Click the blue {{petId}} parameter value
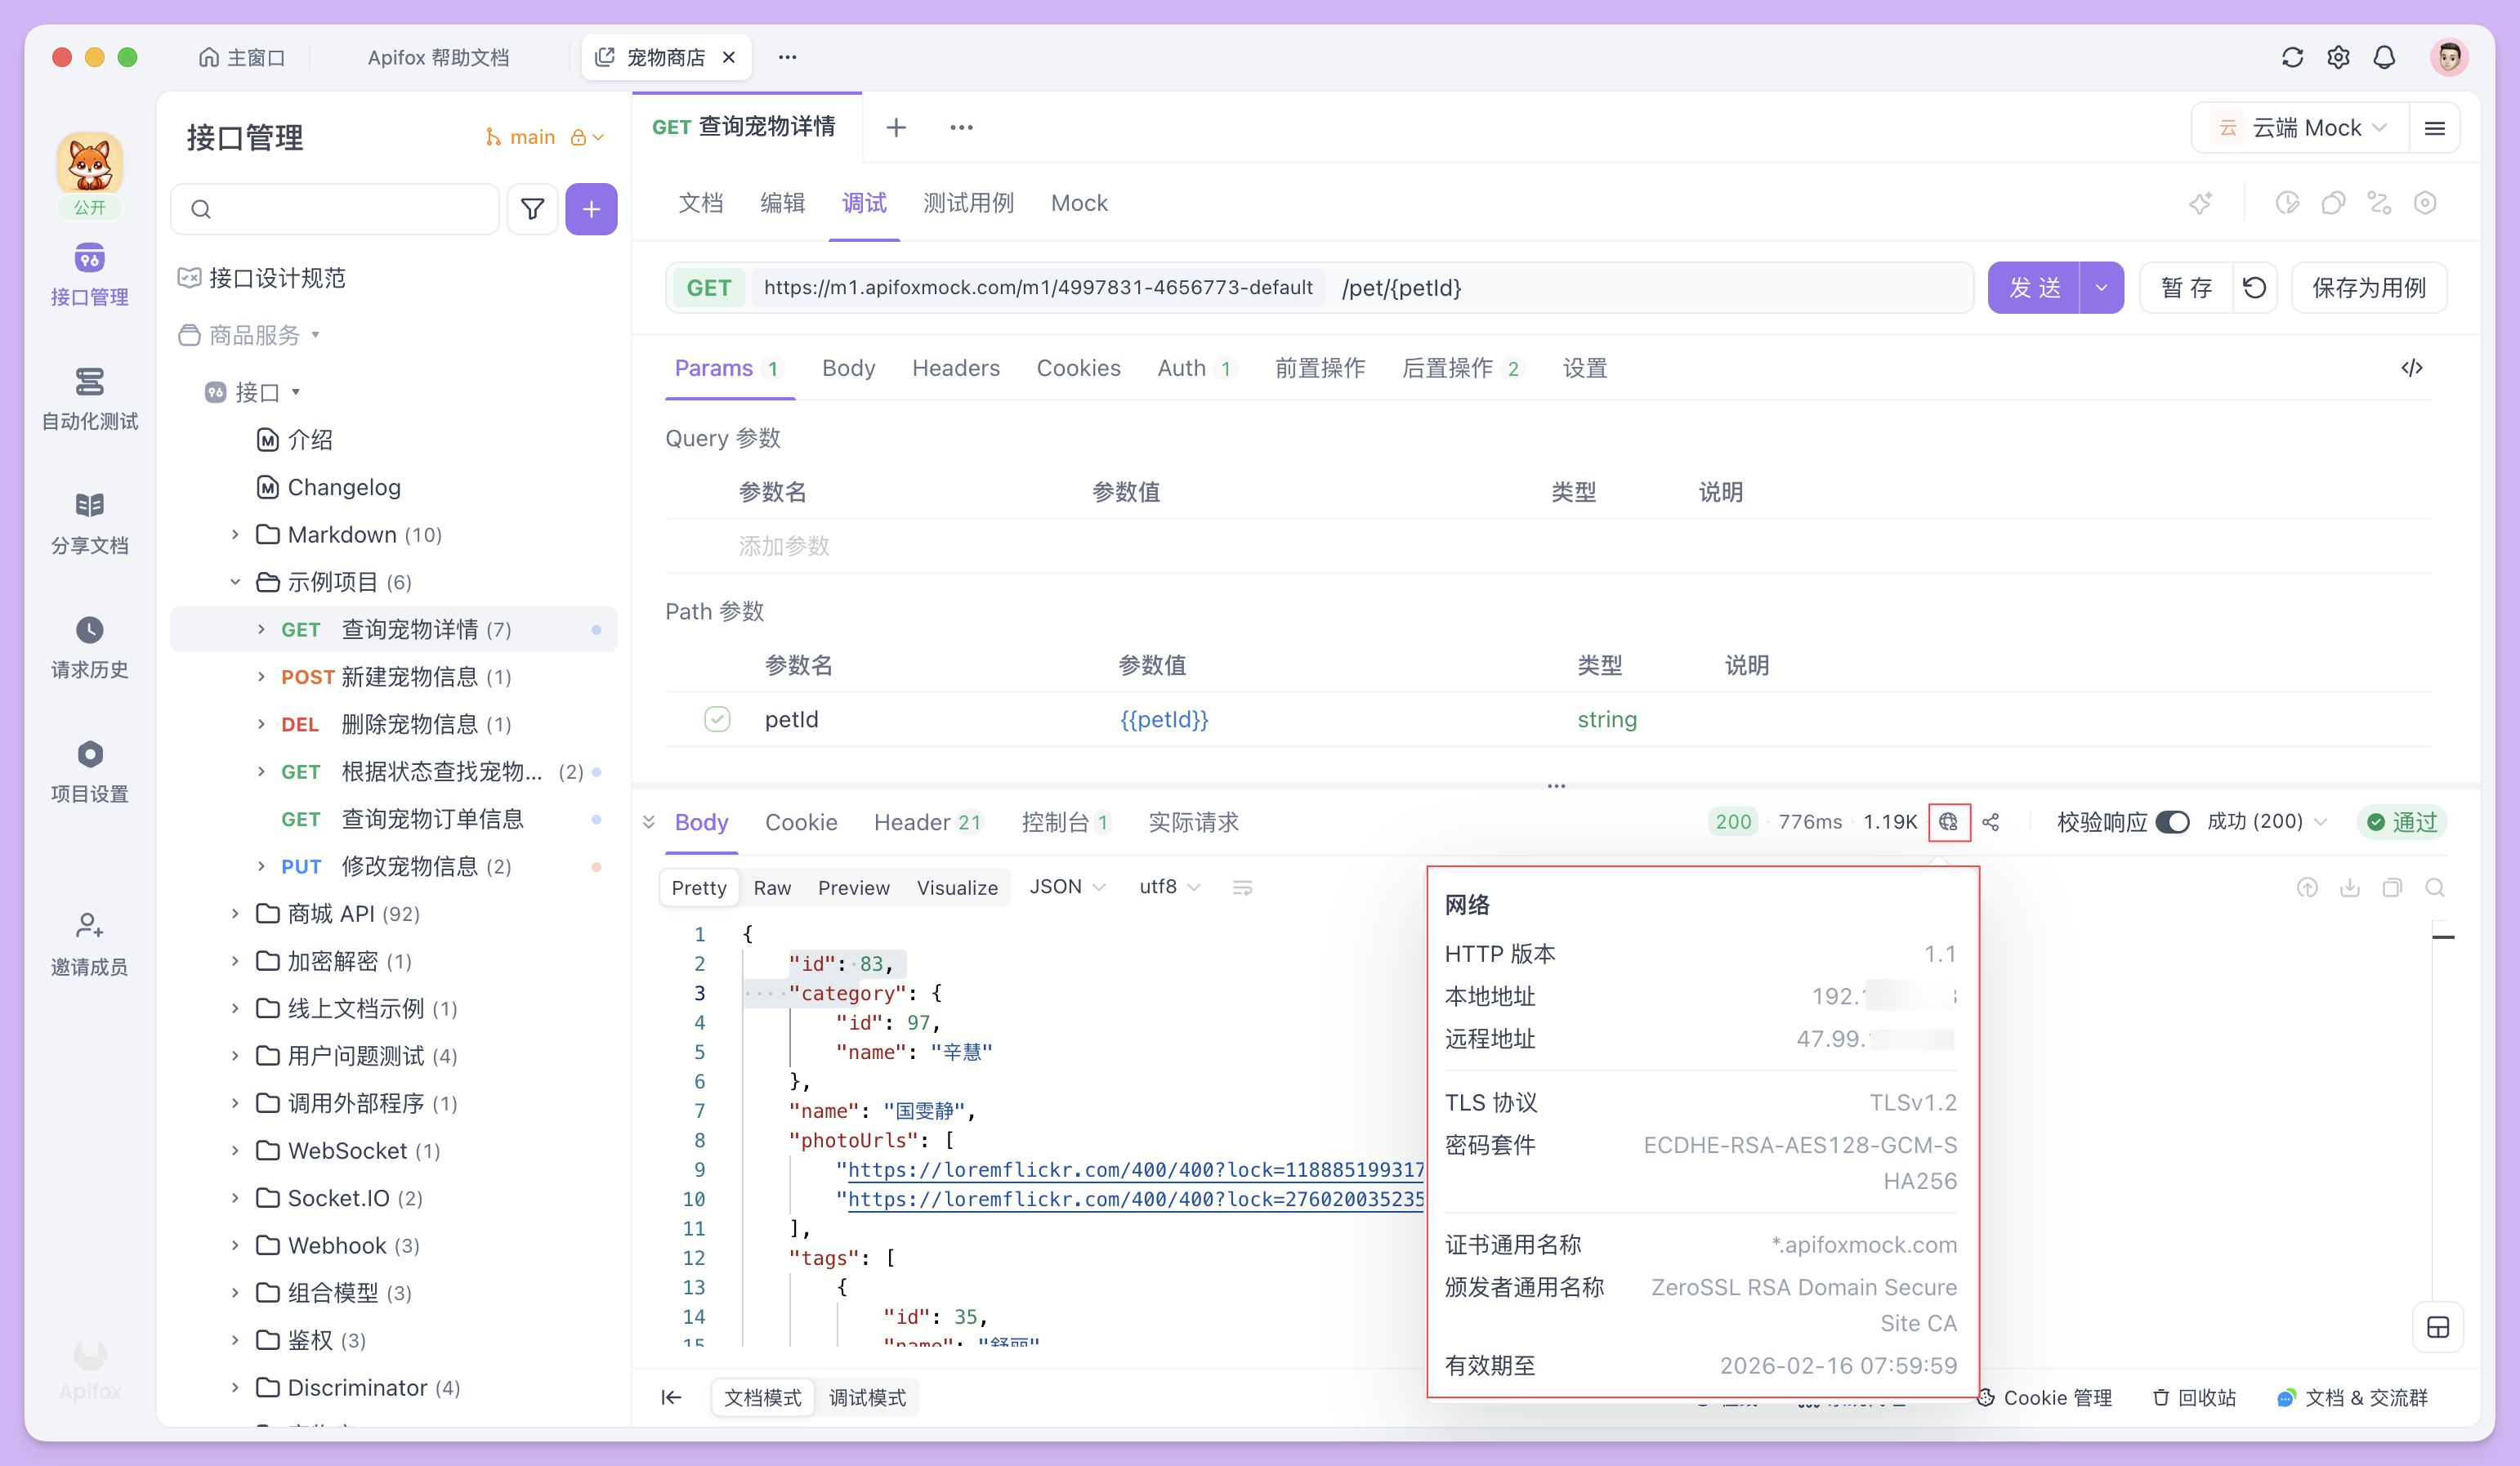The height and width of the screenshot is (1466, 2520). 1164,719
